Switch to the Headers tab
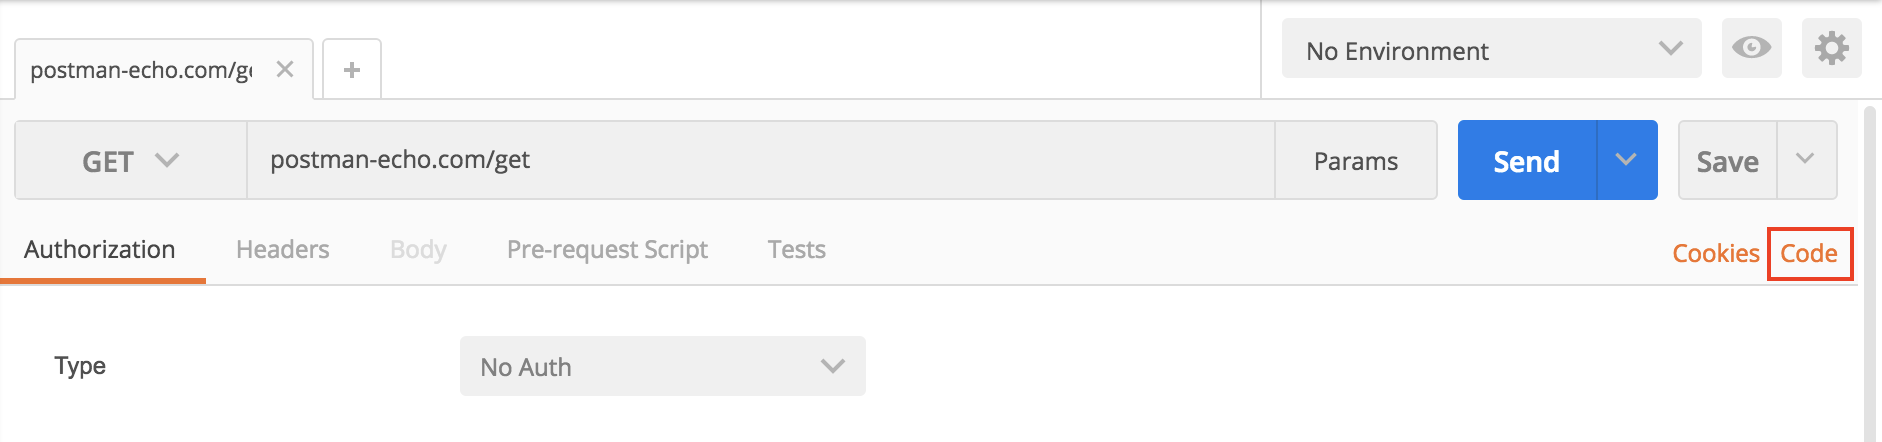1882x442 pixels. tap(282, 250)
